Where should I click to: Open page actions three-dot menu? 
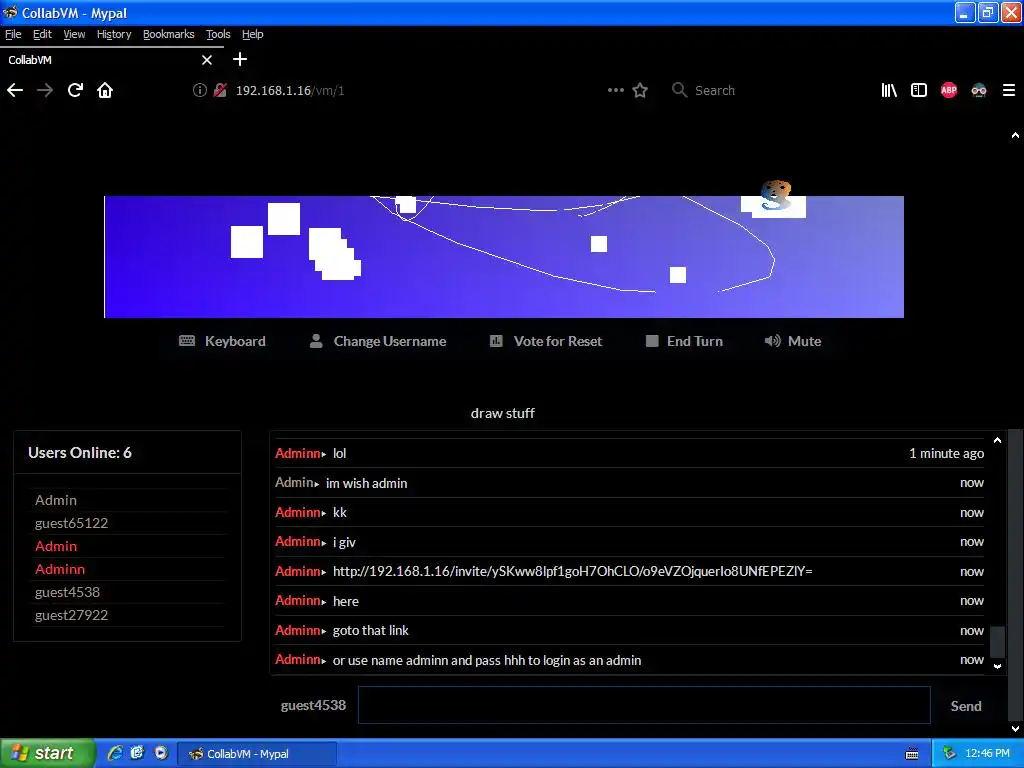[615, 90]
